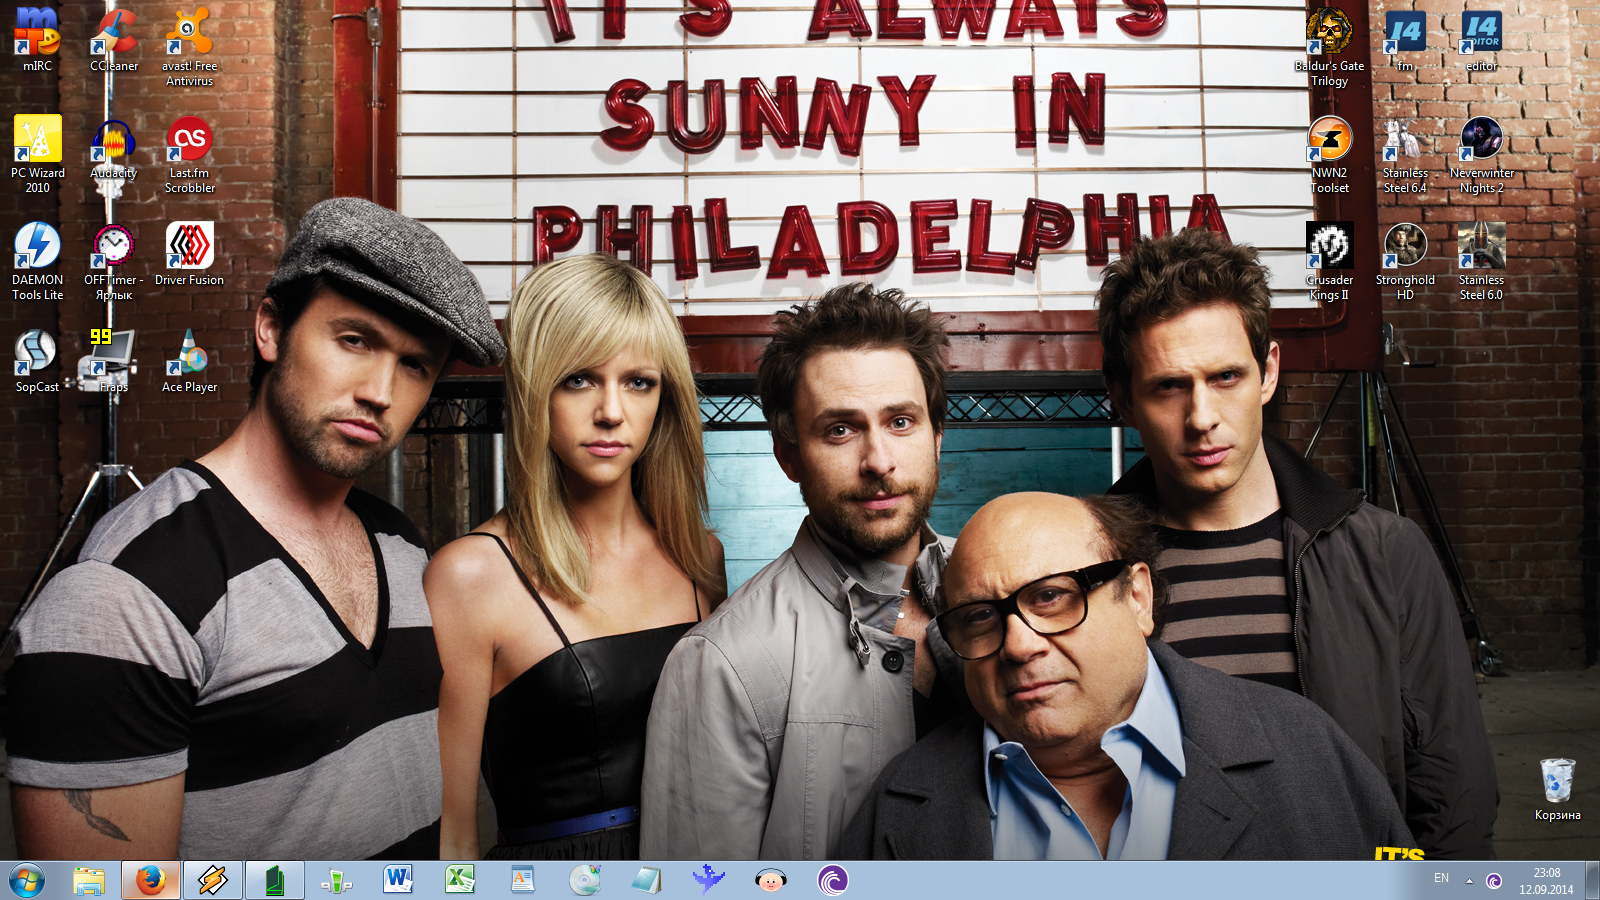Viewport: 1600px width, 900px height.
Task: Select the fm game shortcut icon
Action: pos(1405,40)
